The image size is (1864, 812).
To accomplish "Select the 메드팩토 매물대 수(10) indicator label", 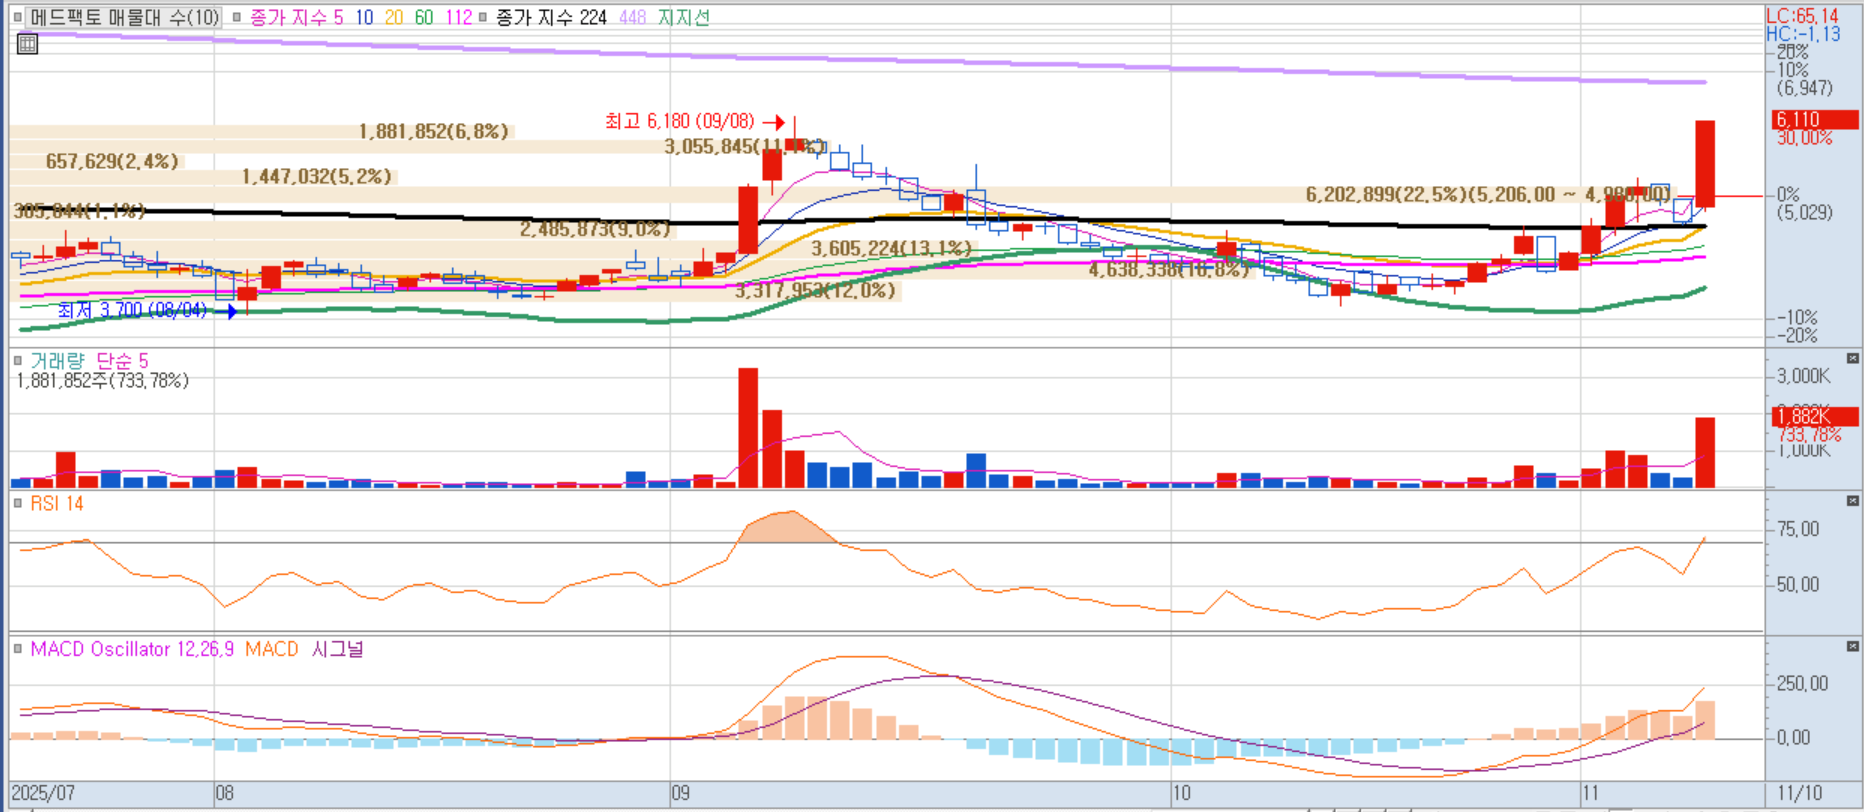I will (124, 17).
